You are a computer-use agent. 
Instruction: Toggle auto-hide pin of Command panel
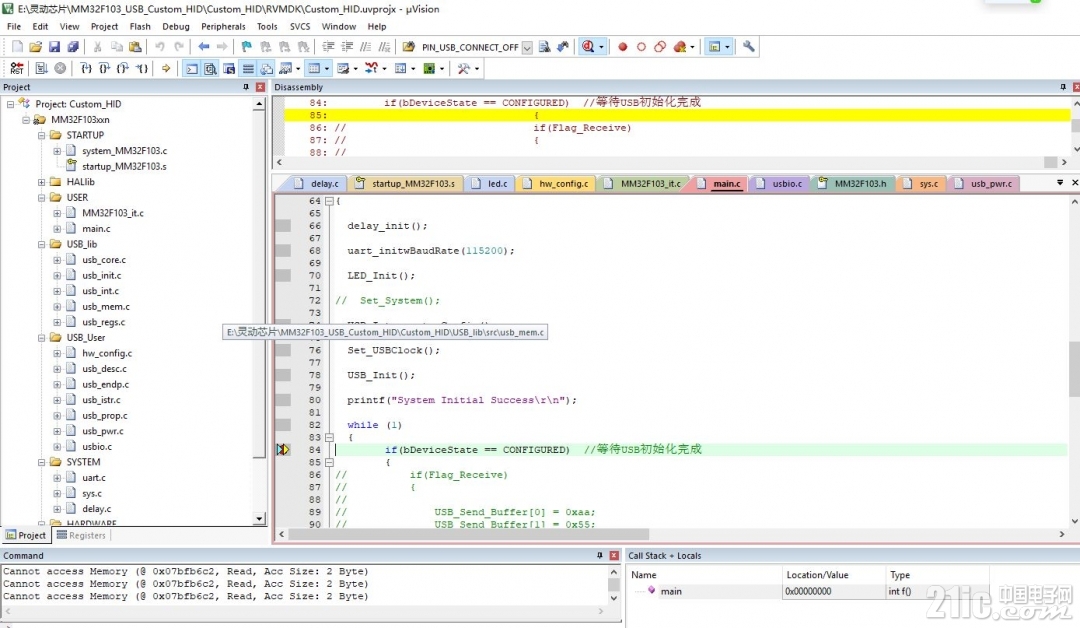pos(600,555)
